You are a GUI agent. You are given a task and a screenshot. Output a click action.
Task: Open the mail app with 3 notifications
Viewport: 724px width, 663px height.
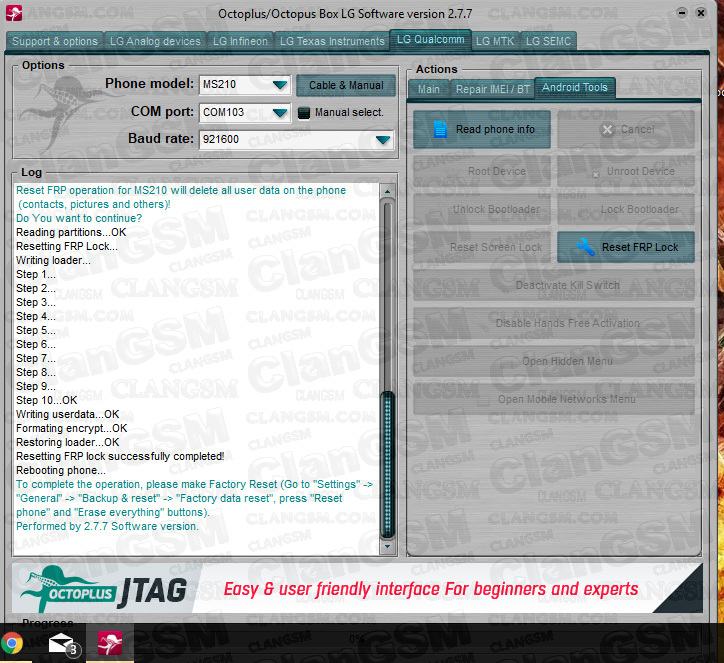(64, 644)
